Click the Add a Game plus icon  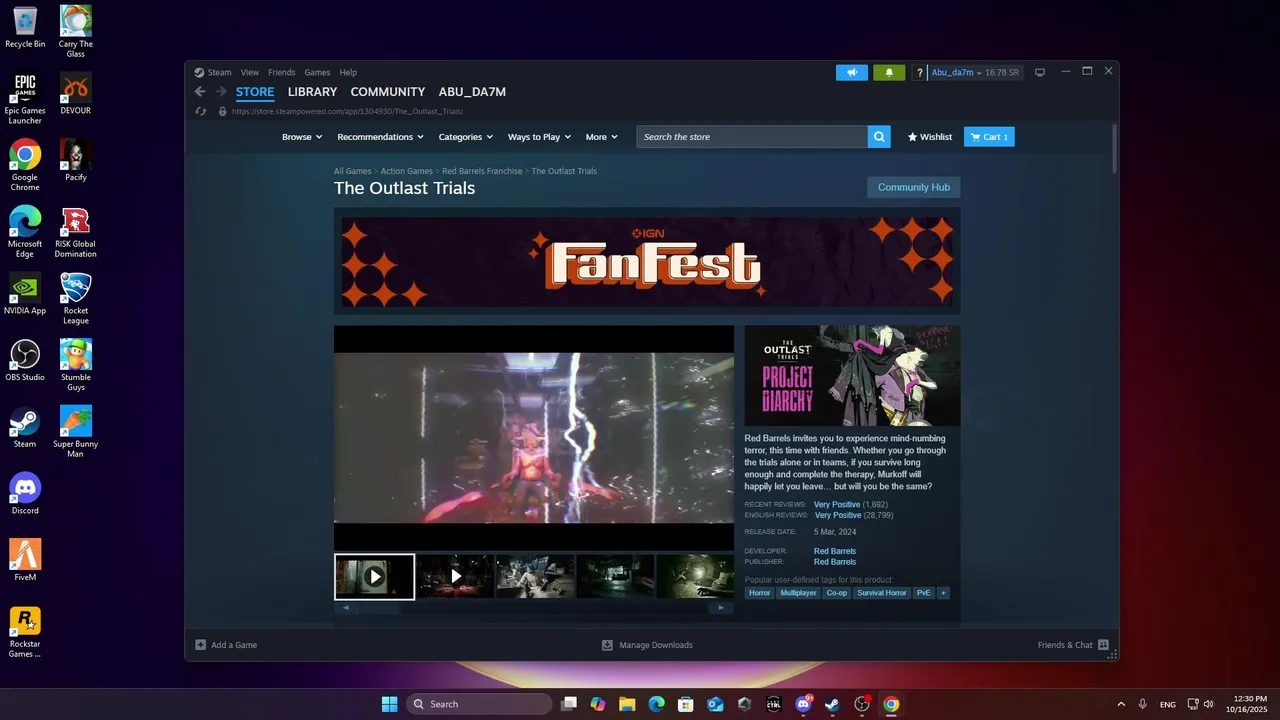[x=200, y=645]
